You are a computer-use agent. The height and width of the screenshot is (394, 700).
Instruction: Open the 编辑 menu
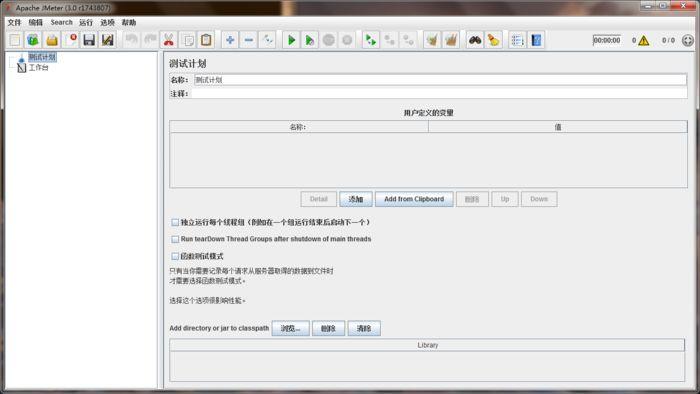(x=36, y=22)
